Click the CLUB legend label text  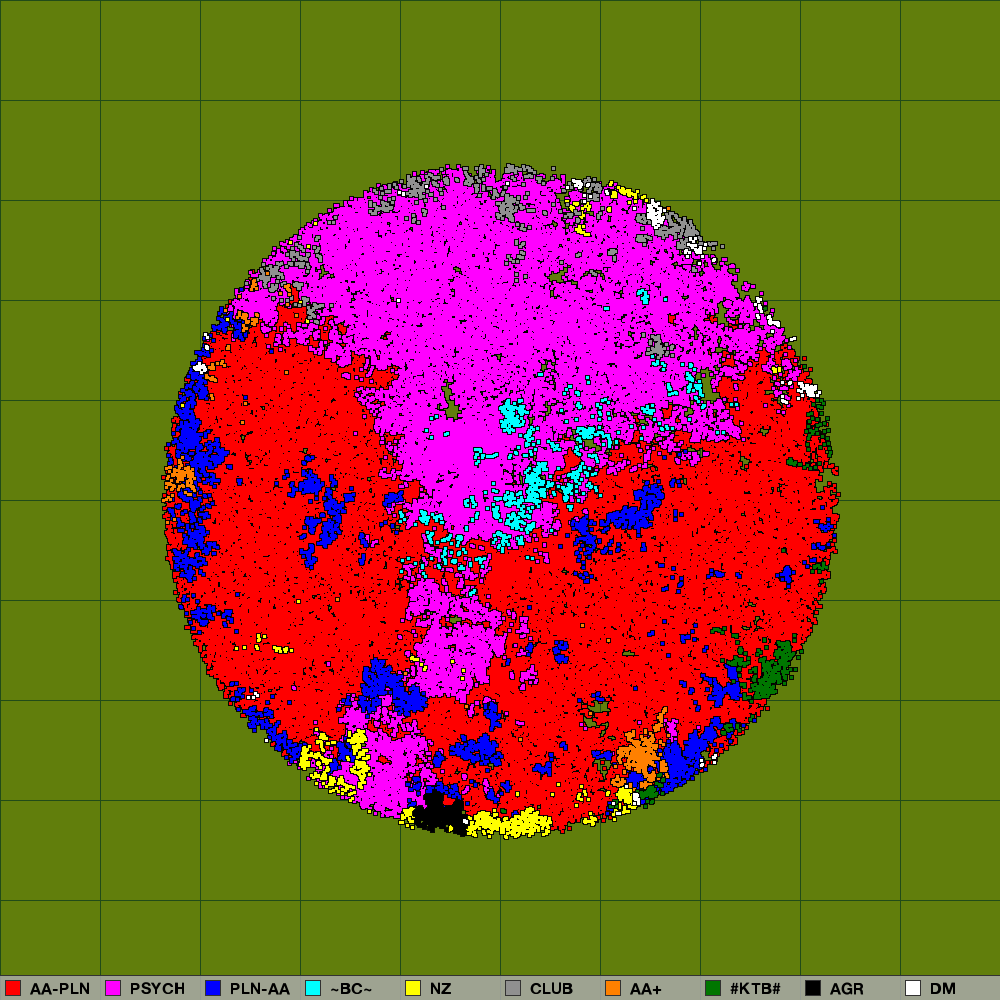(x=551, y=988)
